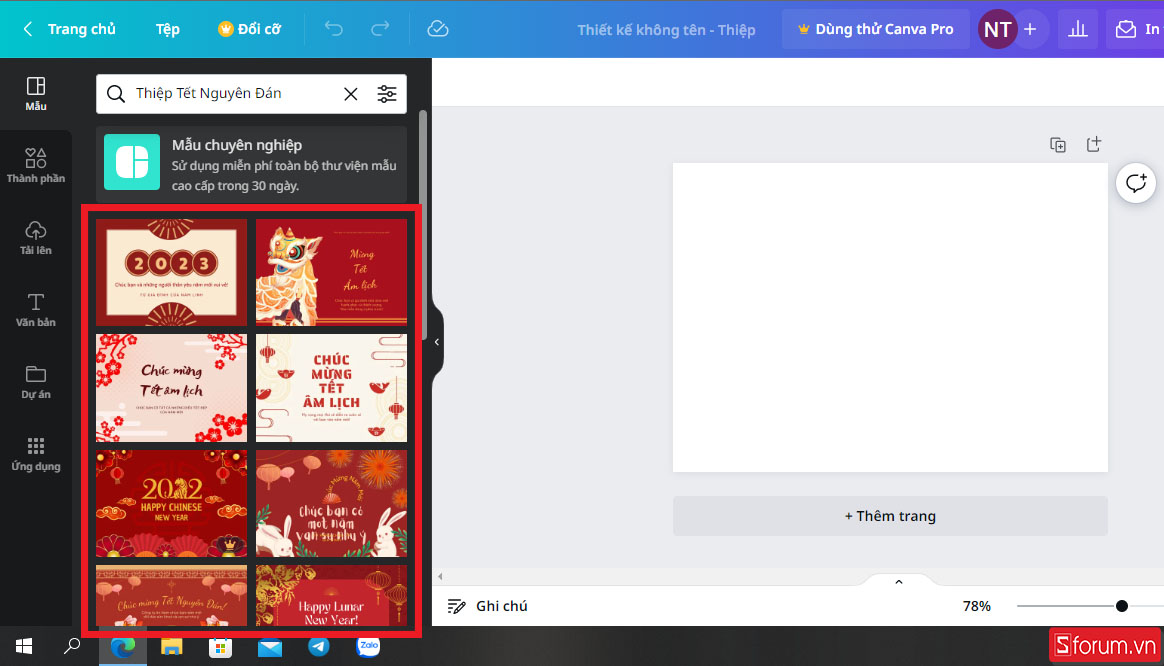Viewport: 1164px width, 666px height.
Task: Click the Dùng thử Canva Pro button
Action: click(x=874, y=29)
